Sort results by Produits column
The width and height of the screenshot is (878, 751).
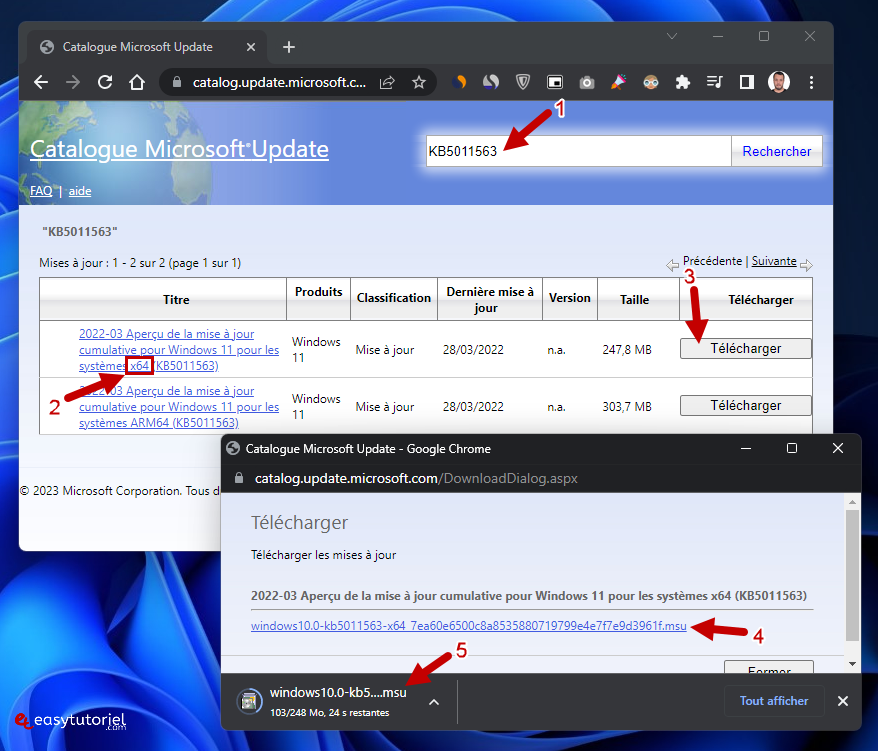point(319,292)
